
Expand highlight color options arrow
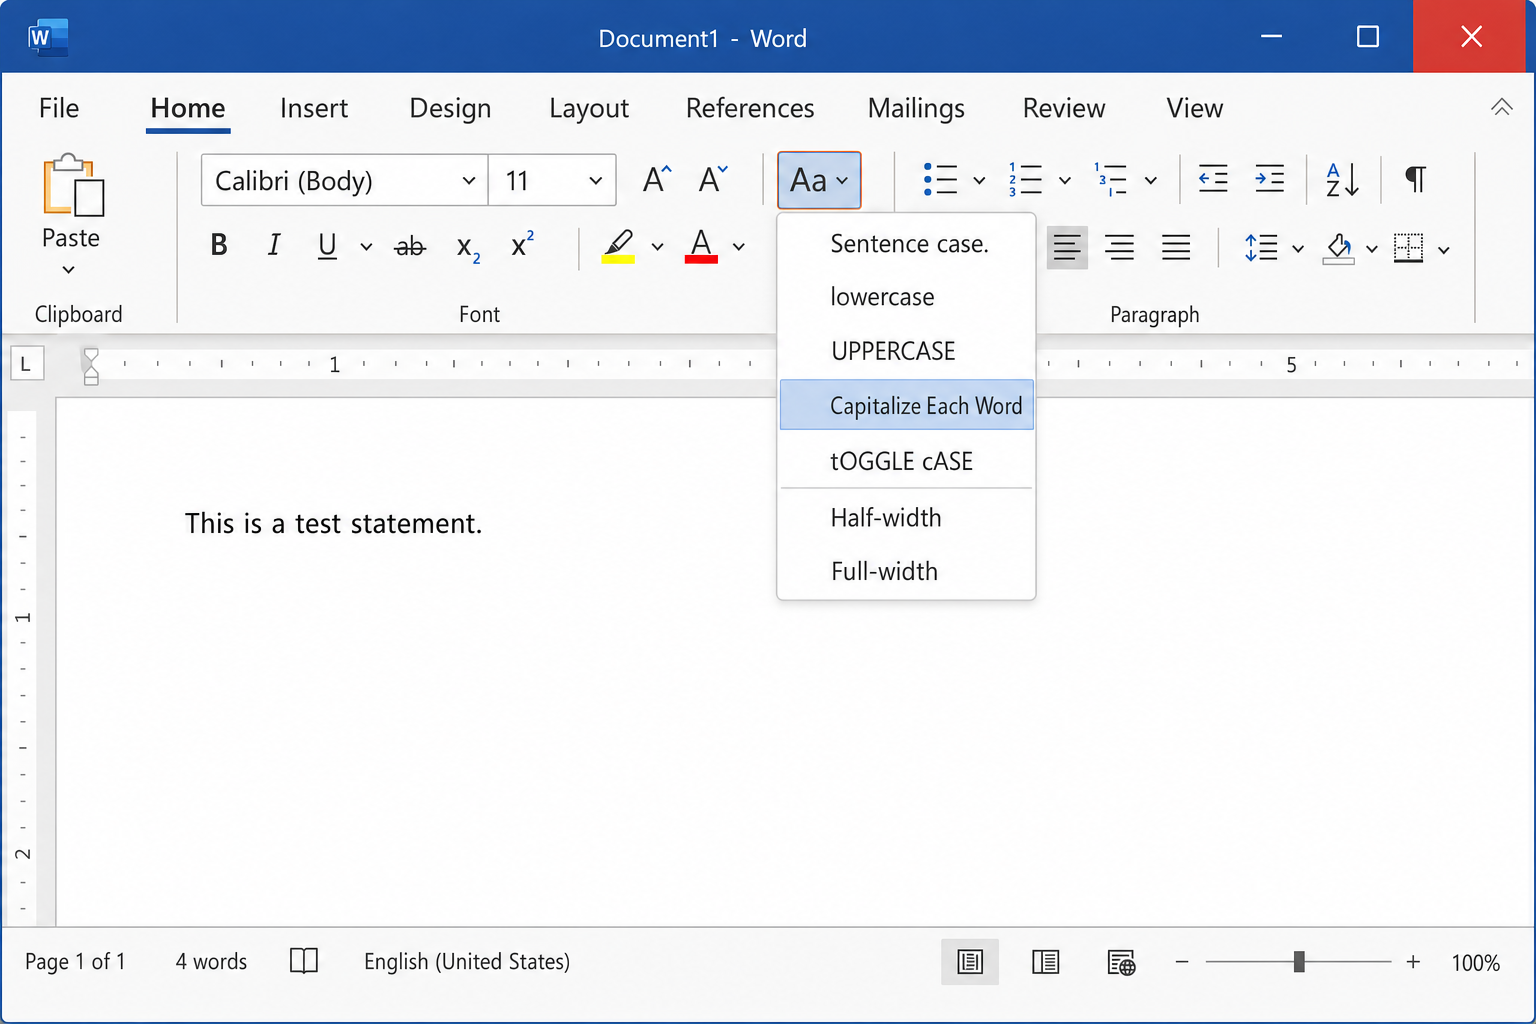pyautogui.click(x=657, y=247)
